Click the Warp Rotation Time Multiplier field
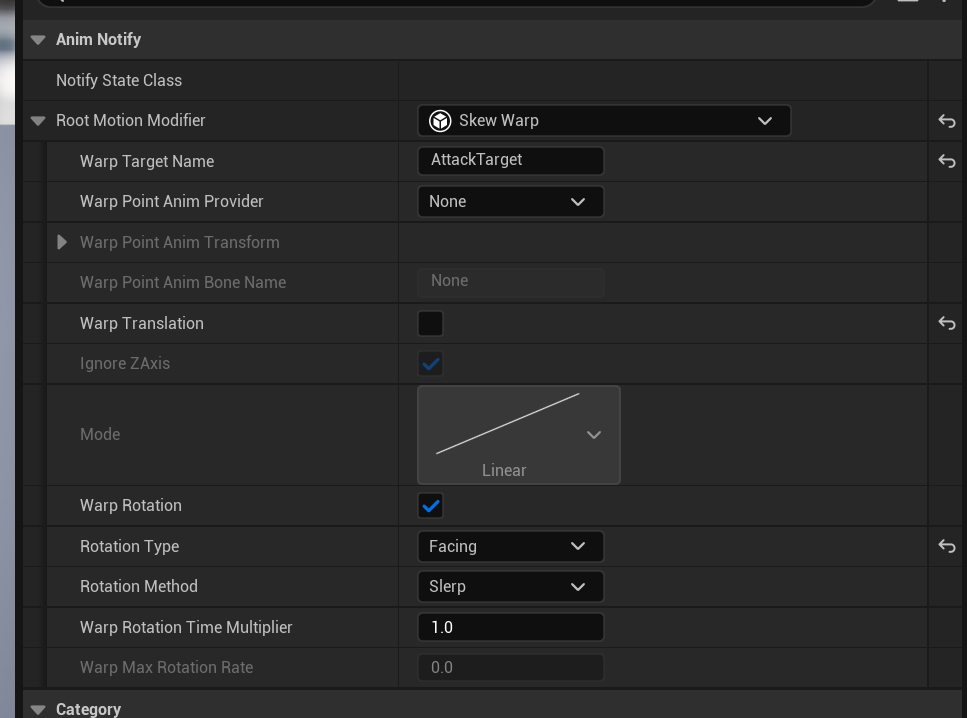The image size is (967, 718). point(510,627)
